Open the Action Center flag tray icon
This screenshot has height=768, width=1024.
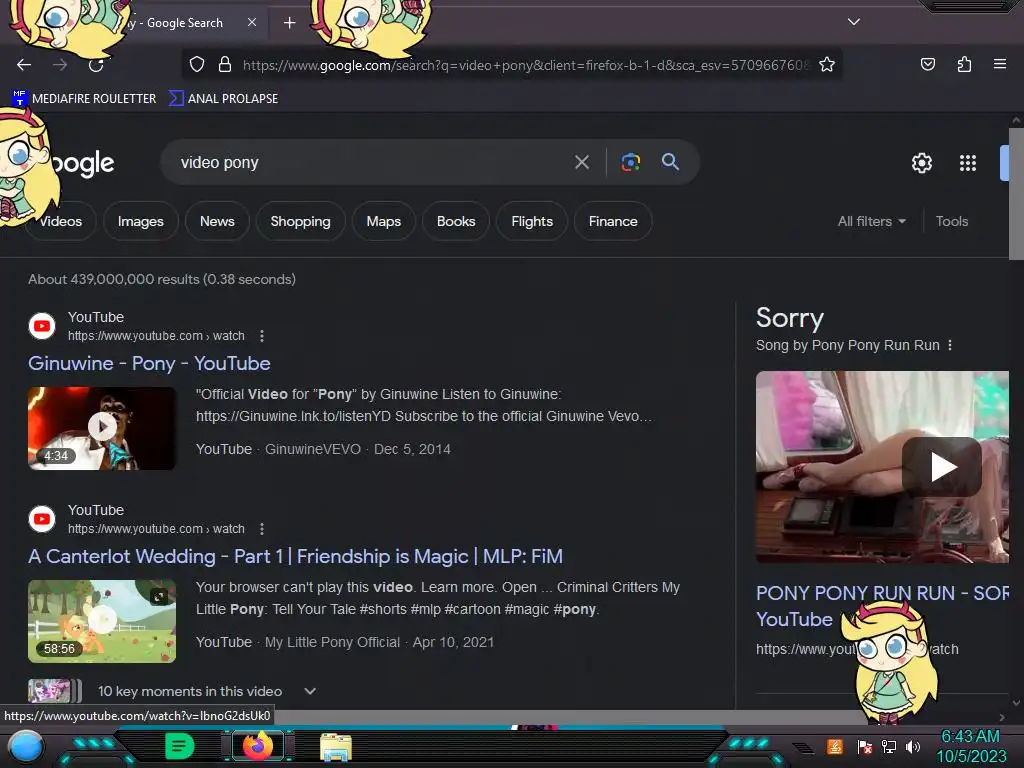coord(865,746)
